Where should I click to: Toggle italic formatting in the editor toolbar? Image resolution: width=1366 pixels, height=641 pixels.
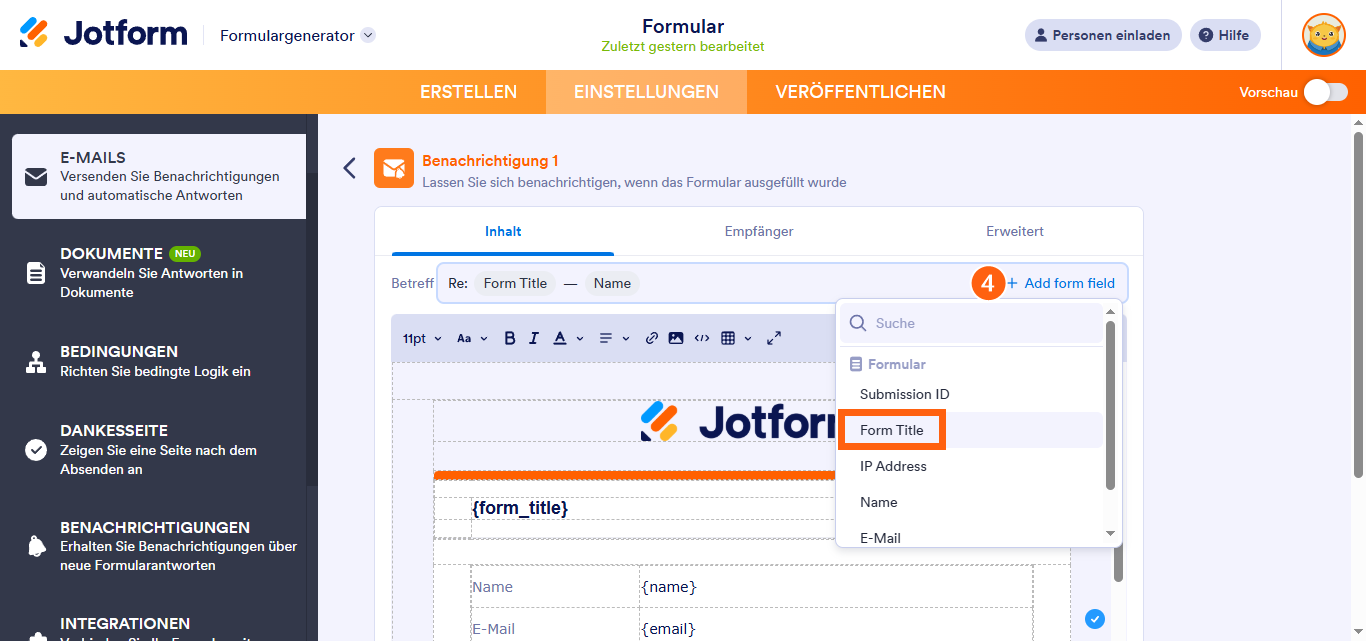click(534, 338)
